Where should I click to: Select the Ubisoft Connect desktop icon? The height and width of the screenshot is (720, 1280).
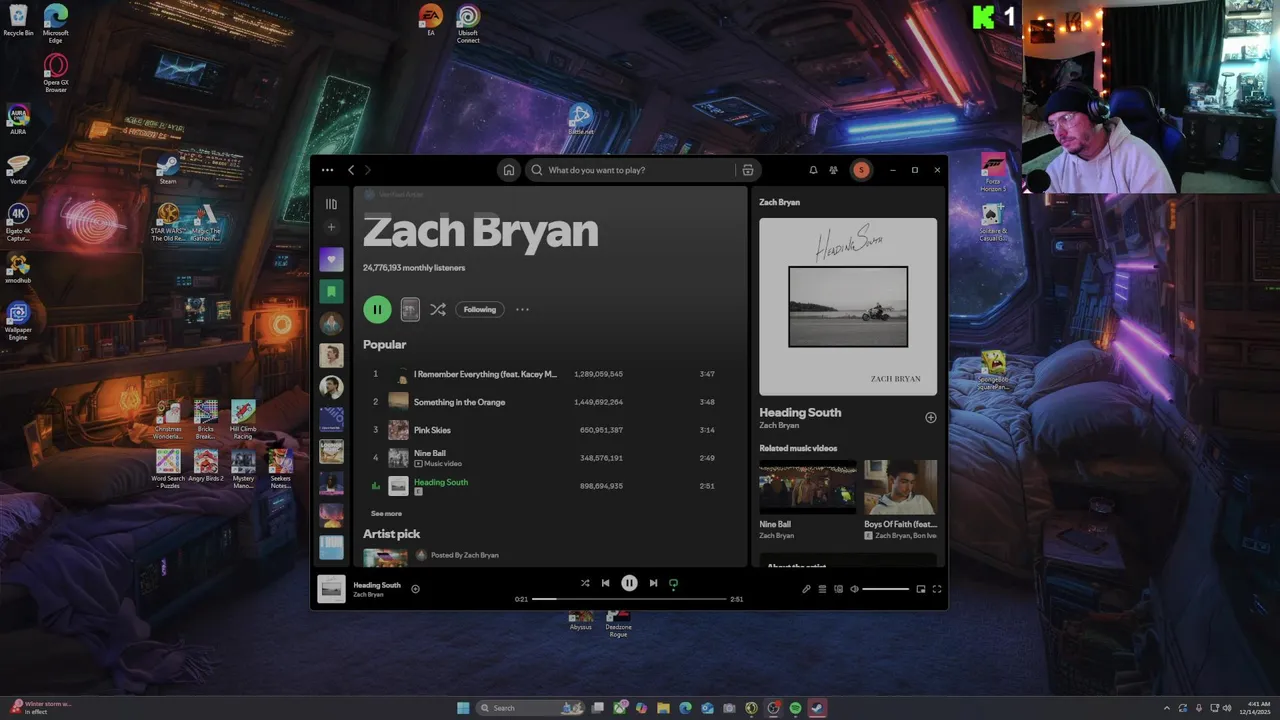coord(468,24)
